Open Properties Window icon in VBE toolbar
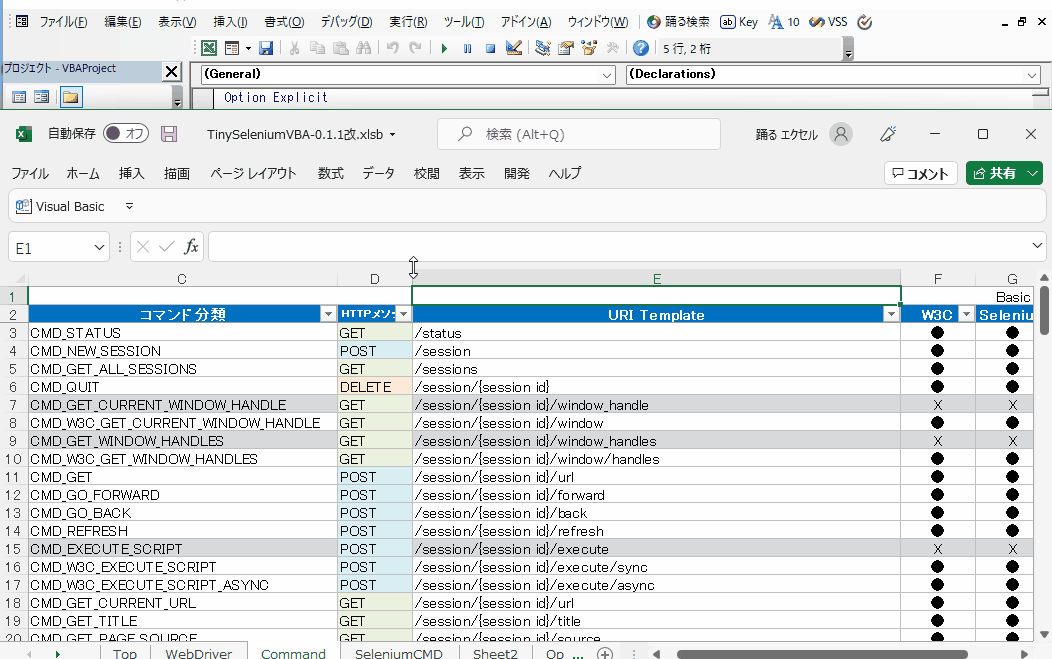1052x659 pixels. pos(566,48)
